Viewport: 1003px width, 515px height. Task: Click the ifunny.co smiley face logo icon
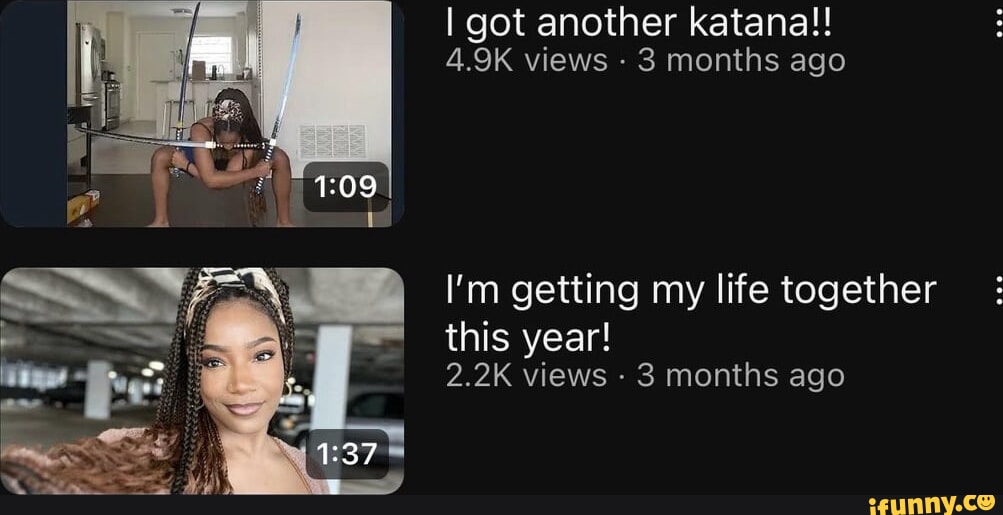[986, 502]
